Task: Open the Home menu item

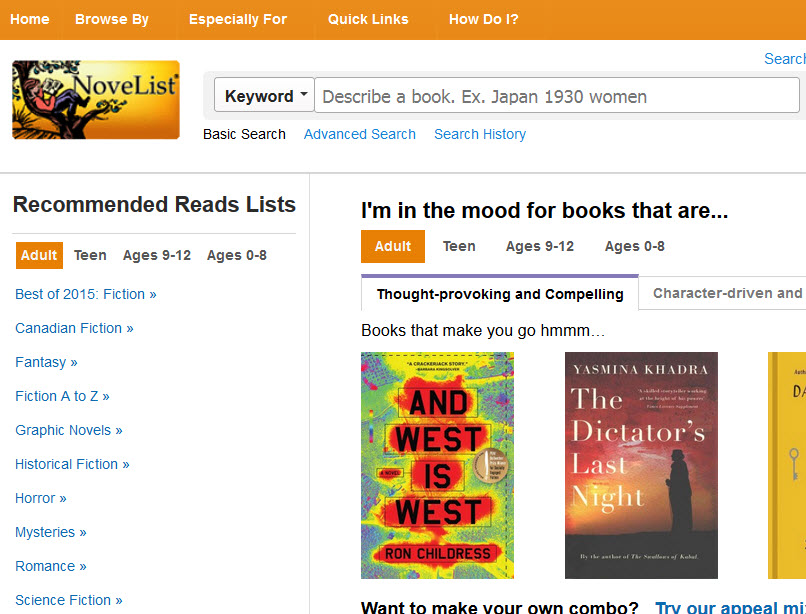Action: [30, 20]
